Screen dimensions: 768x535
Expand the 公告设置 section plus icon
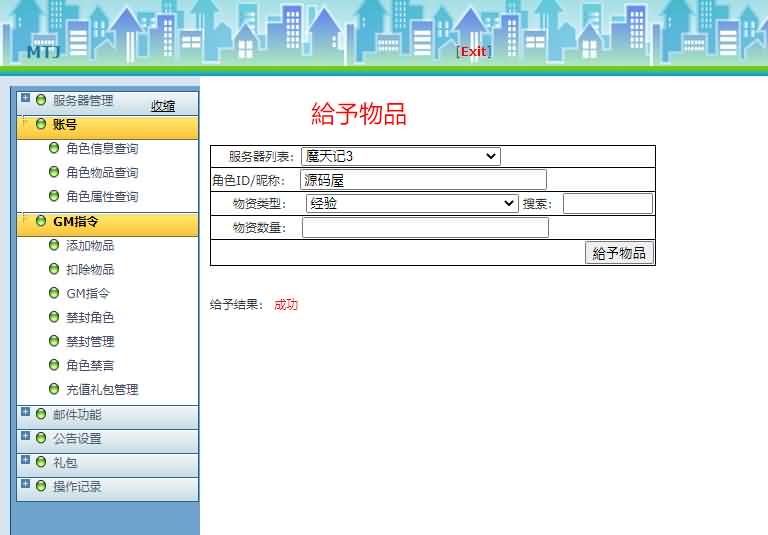pos(26,436)
